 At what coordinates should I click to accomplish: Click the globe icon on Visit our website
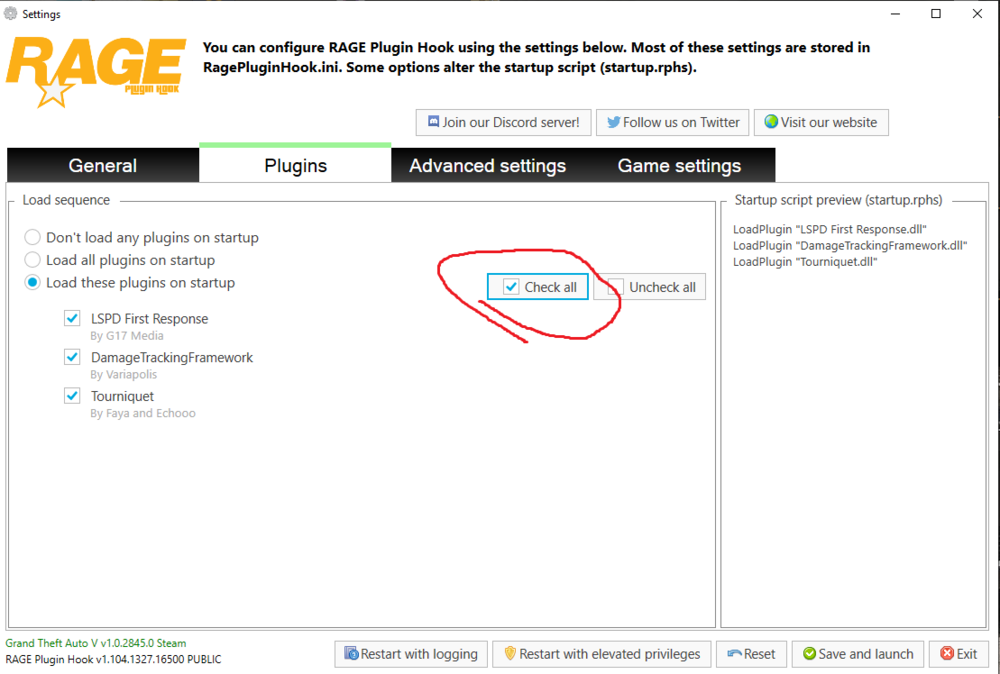(771, 121)
